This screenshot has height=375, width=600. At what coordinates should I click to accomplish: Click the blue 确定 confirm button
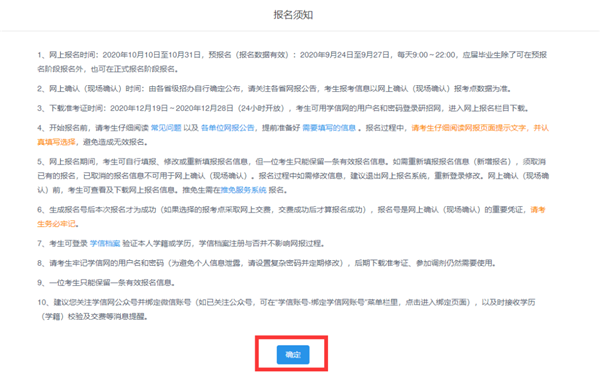coord(293,355)
